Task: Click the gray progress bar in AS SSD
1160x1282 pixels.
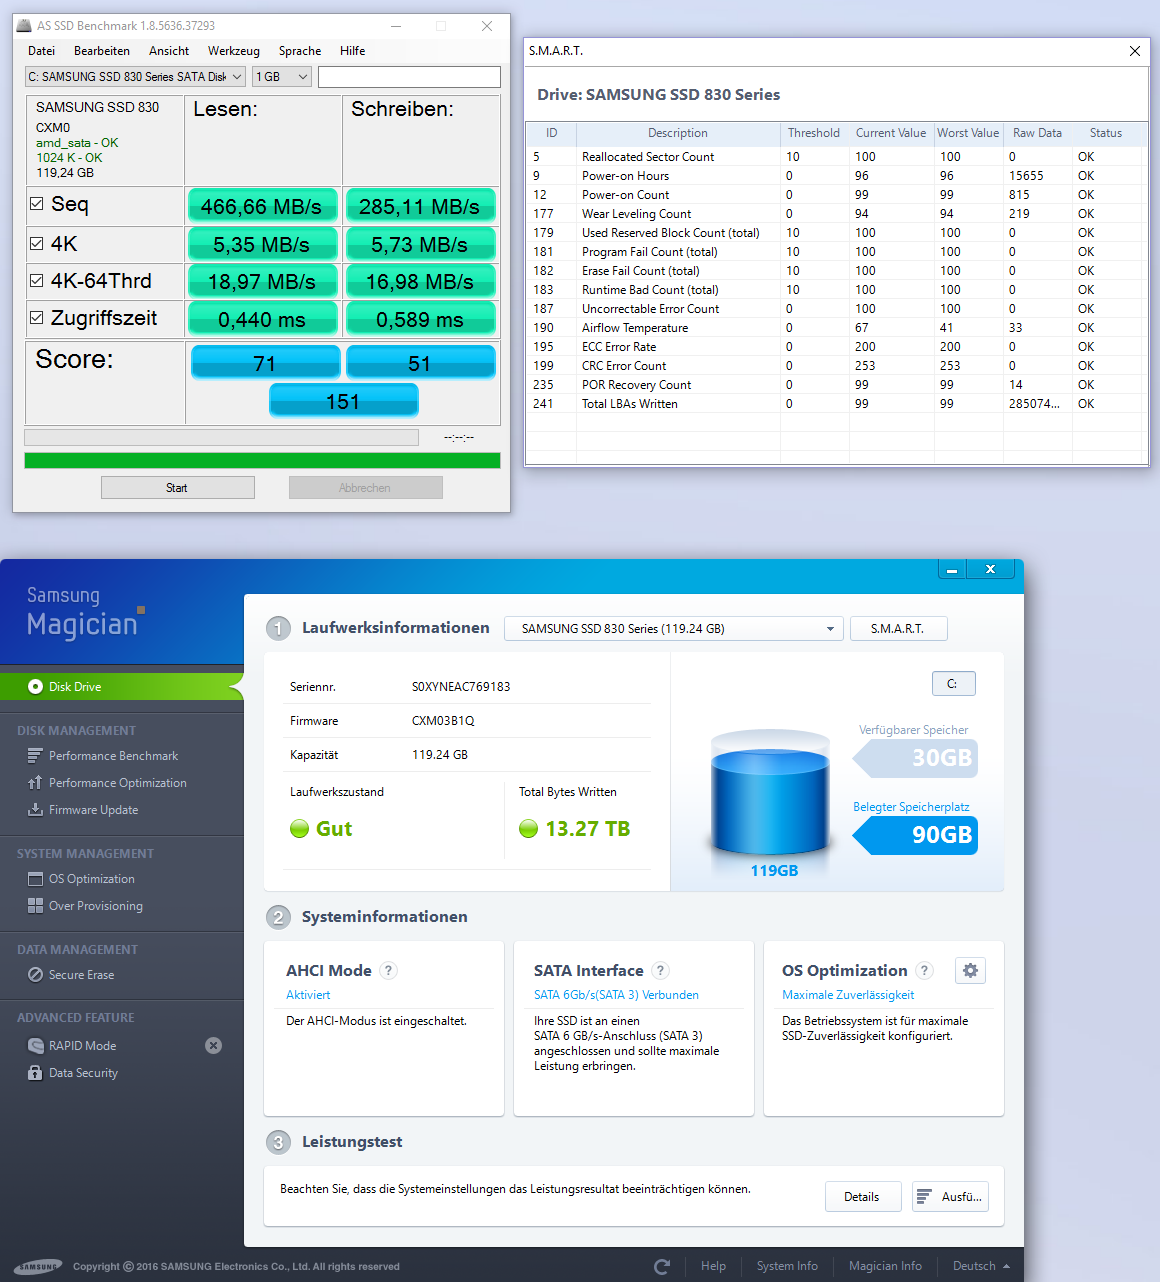Action: point(221,437)
